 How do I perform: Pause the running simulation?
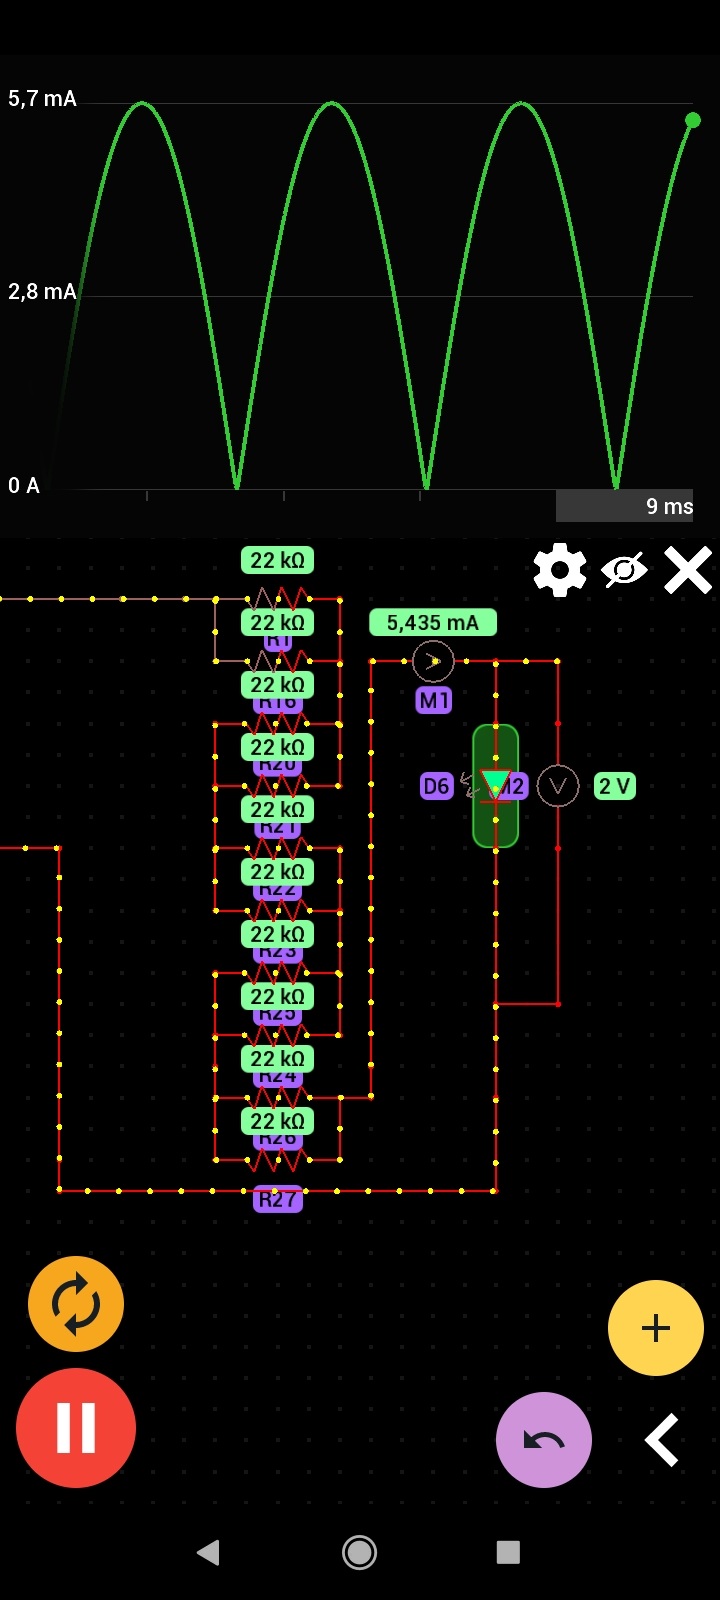click(76, 1427)
